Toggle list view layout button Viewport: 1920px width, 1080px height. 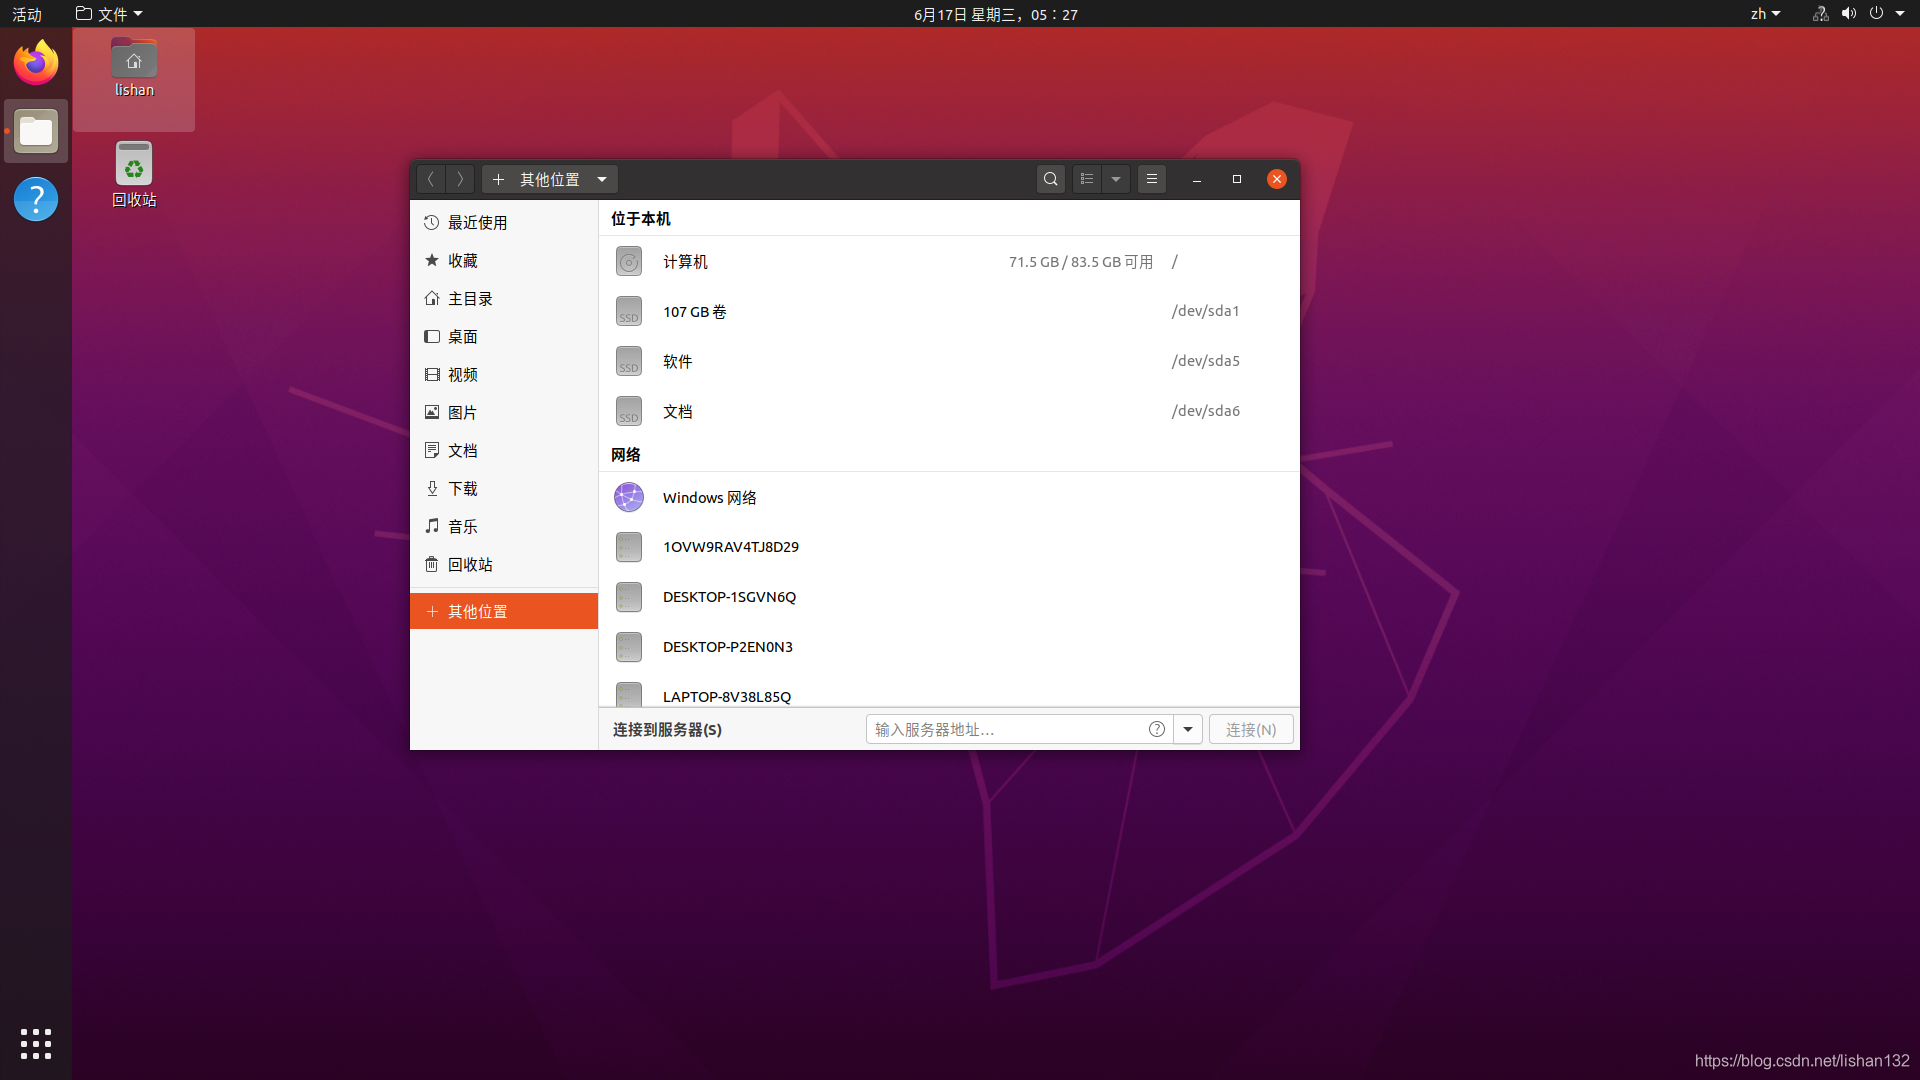coord(1087,179)
